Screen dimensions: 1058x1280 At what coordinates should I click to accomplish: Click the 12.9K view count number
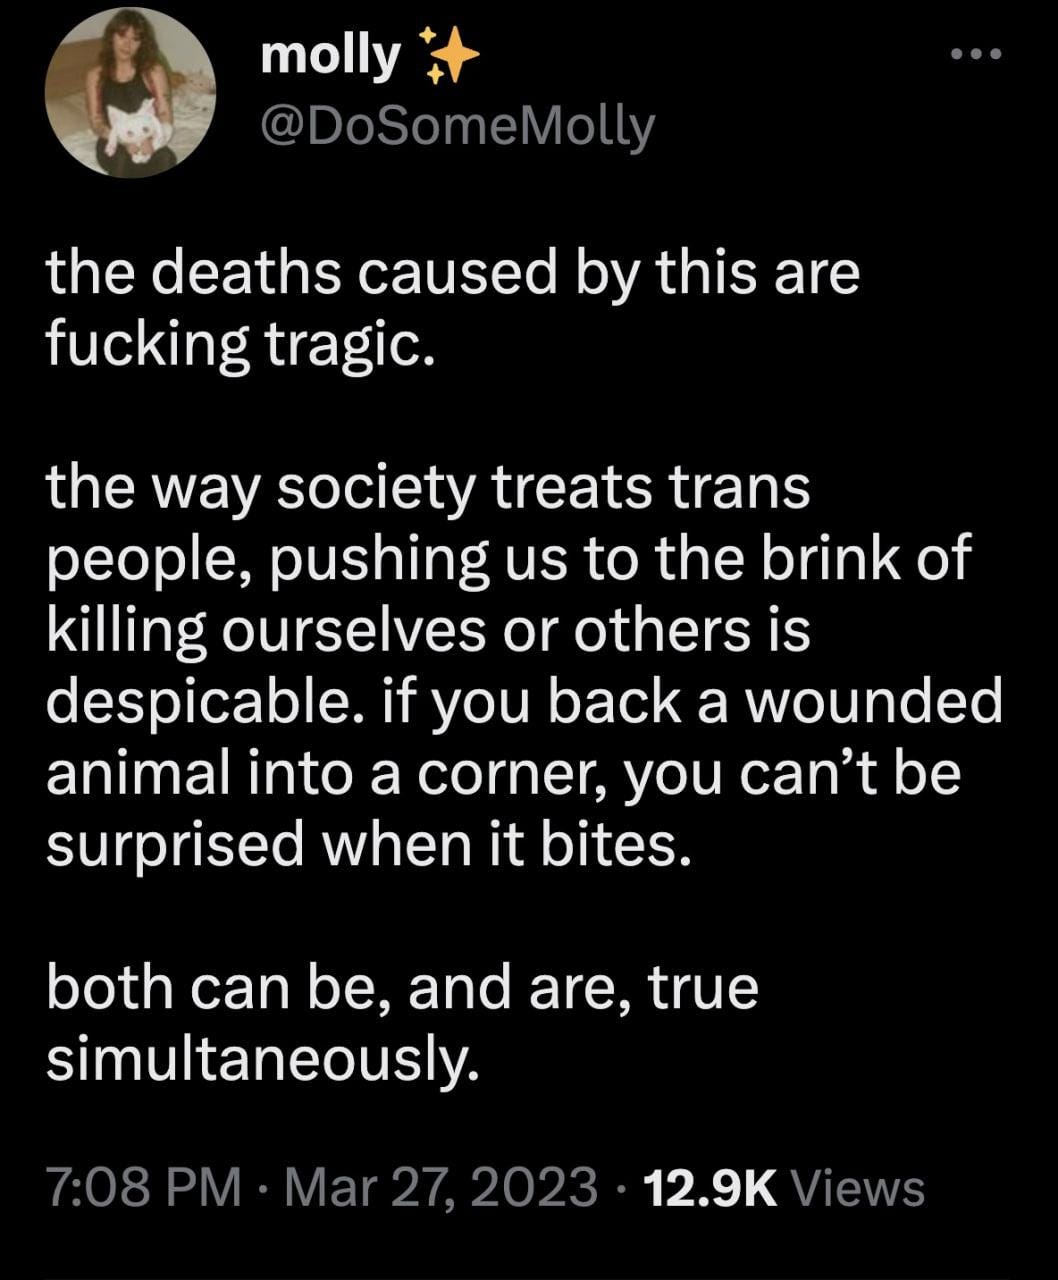[710, 1189]
